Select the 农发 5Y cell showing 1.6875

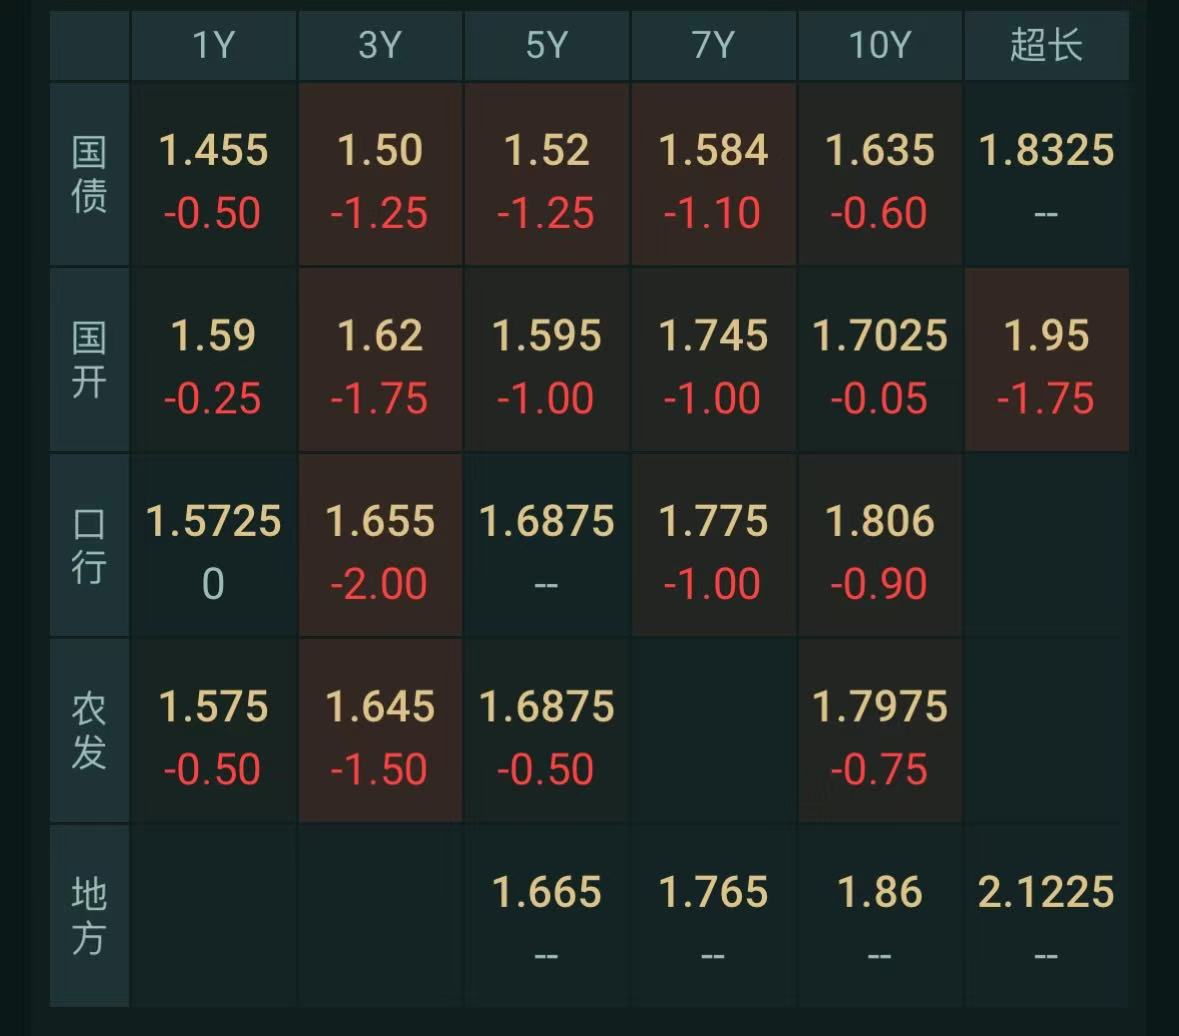547,731
